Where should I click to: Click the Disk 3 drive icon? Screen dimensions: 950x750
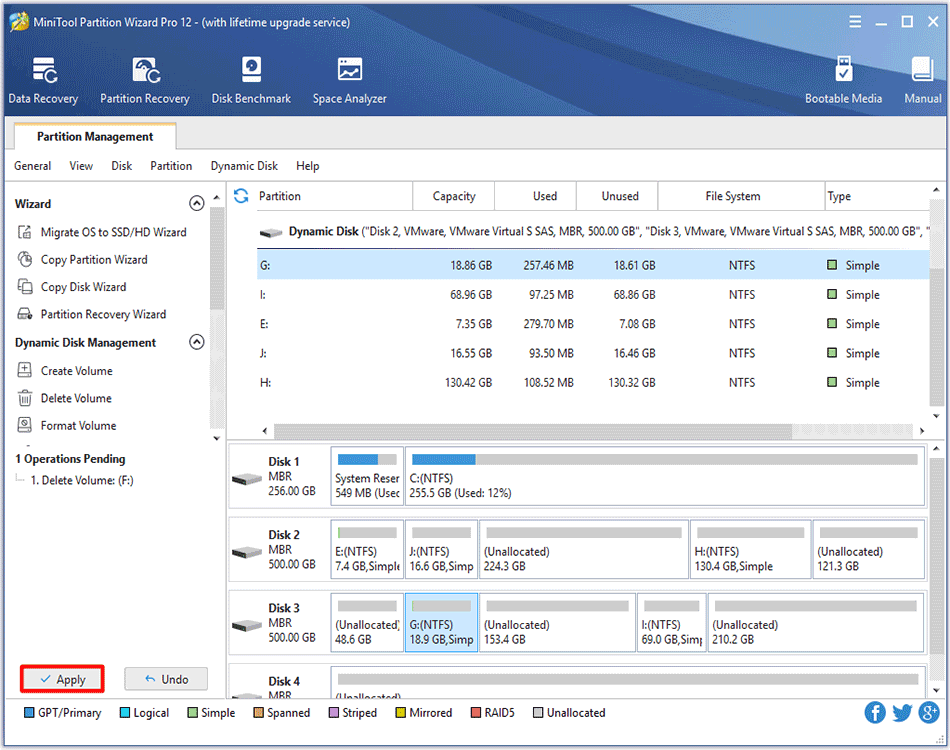tap(247, 625)
